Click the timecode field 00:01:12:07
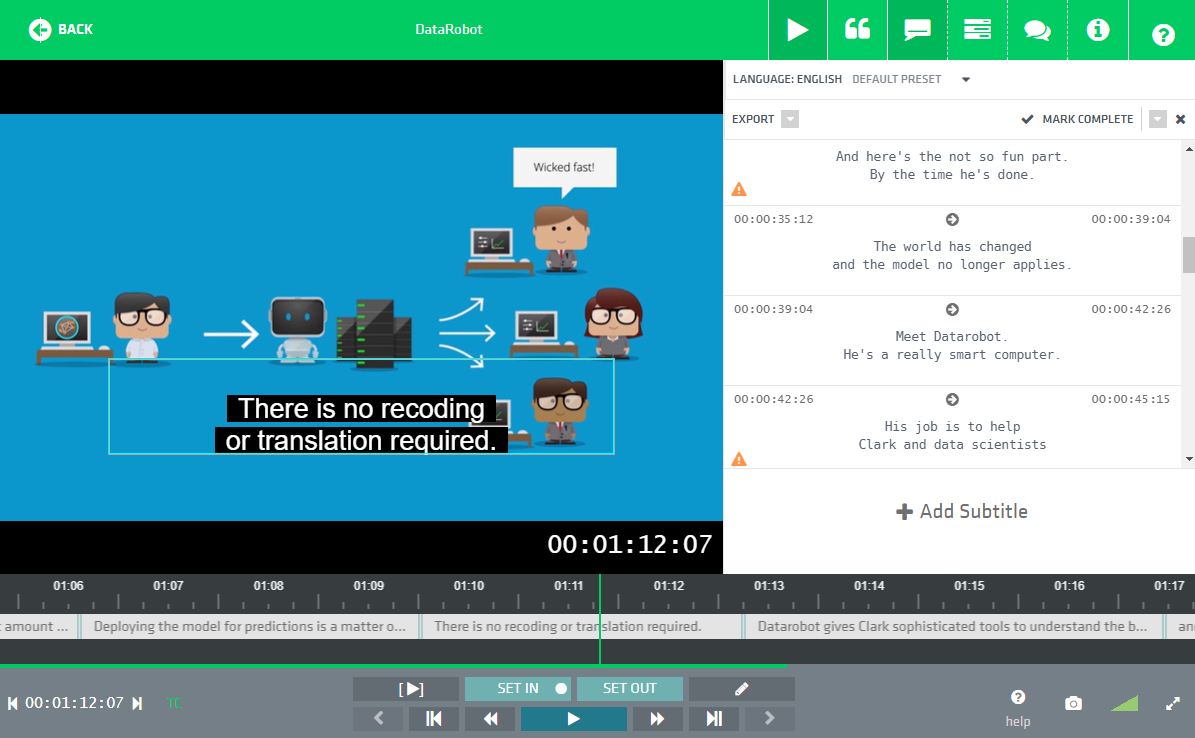The height and width of the screenshot is (738, 1195). (74, 703)
